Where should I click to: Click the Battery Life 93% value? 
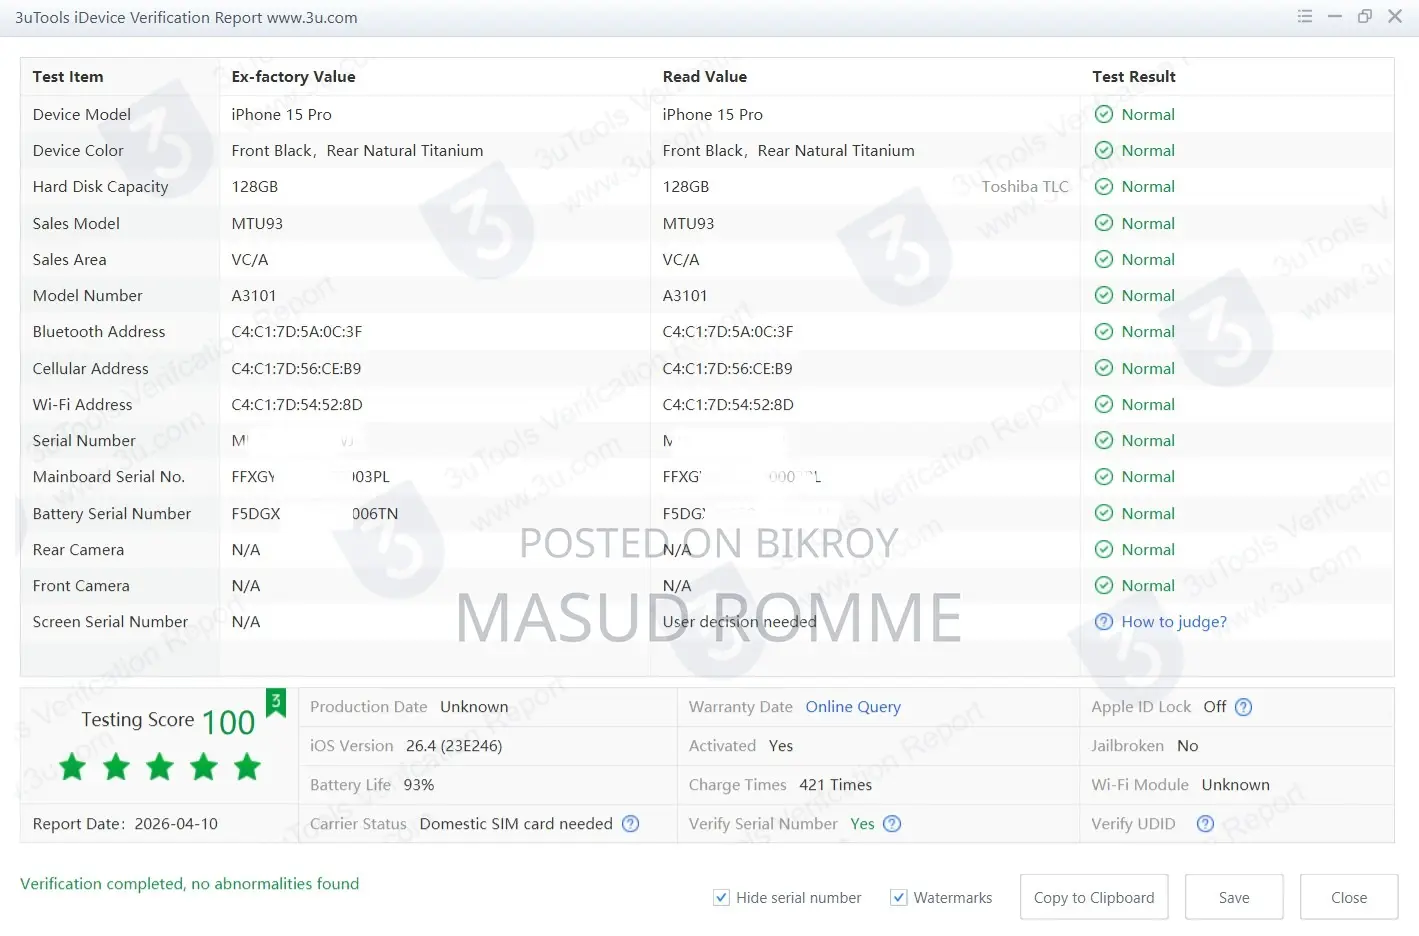[x=419, y=785]
